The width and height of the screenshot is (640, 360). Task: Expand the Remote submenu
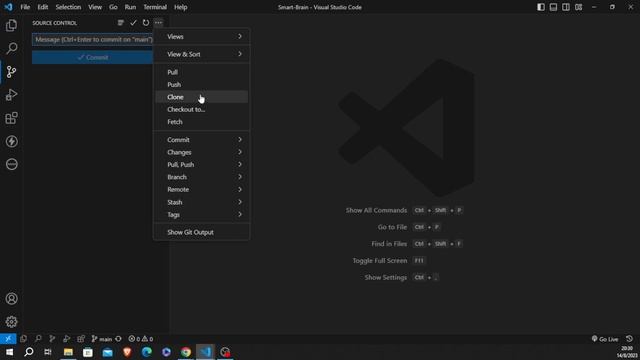pos(202,189)
